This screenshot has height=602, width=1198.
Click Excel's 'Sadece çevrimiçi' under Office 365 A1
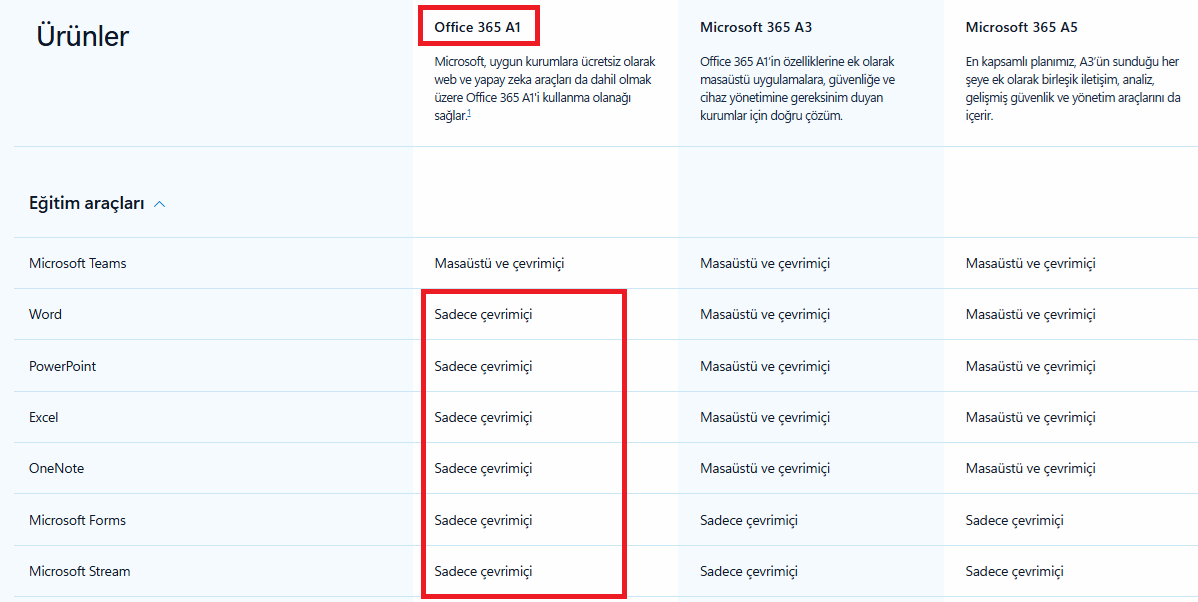[483, 418]
